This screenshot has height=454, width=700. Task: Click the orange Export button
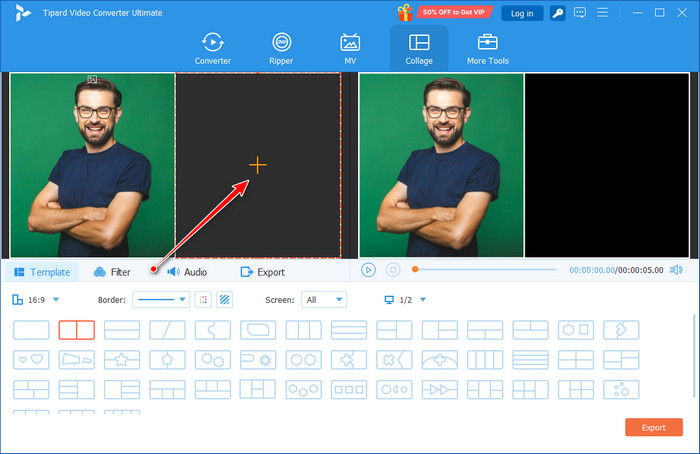pyautogui.click(x=654, y=427)
